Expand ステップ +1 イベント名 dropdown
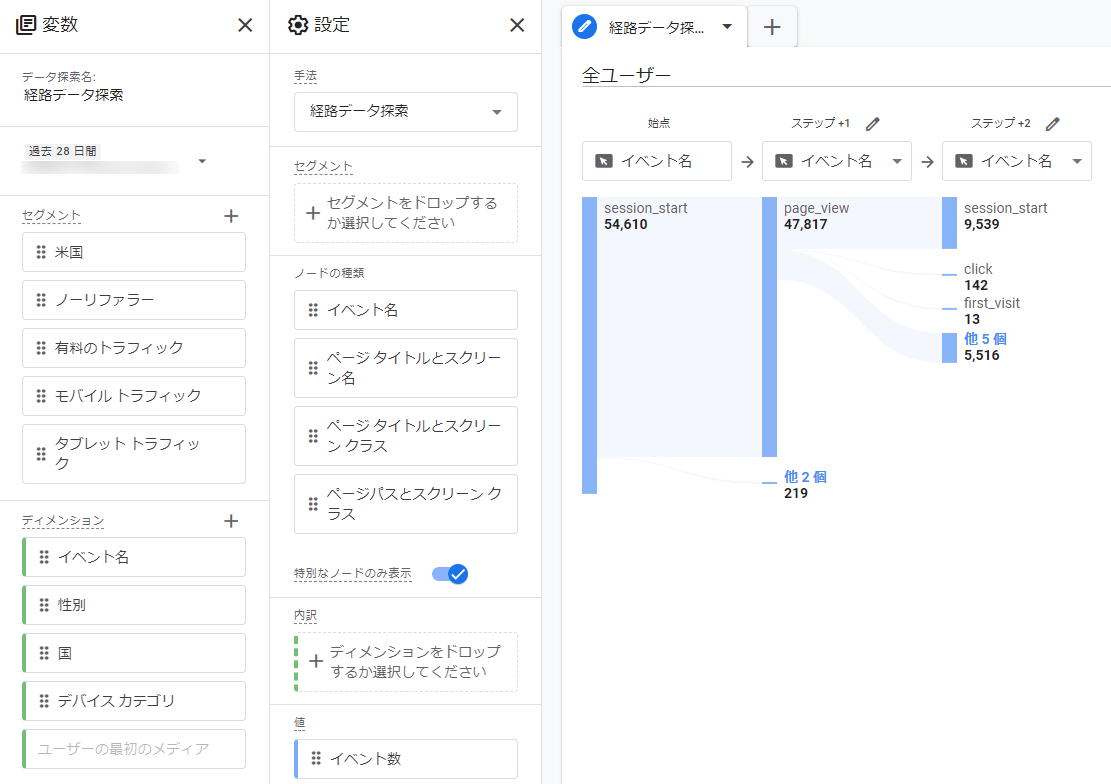Viewport: 1111px width, 784px height. click(897, 161)
